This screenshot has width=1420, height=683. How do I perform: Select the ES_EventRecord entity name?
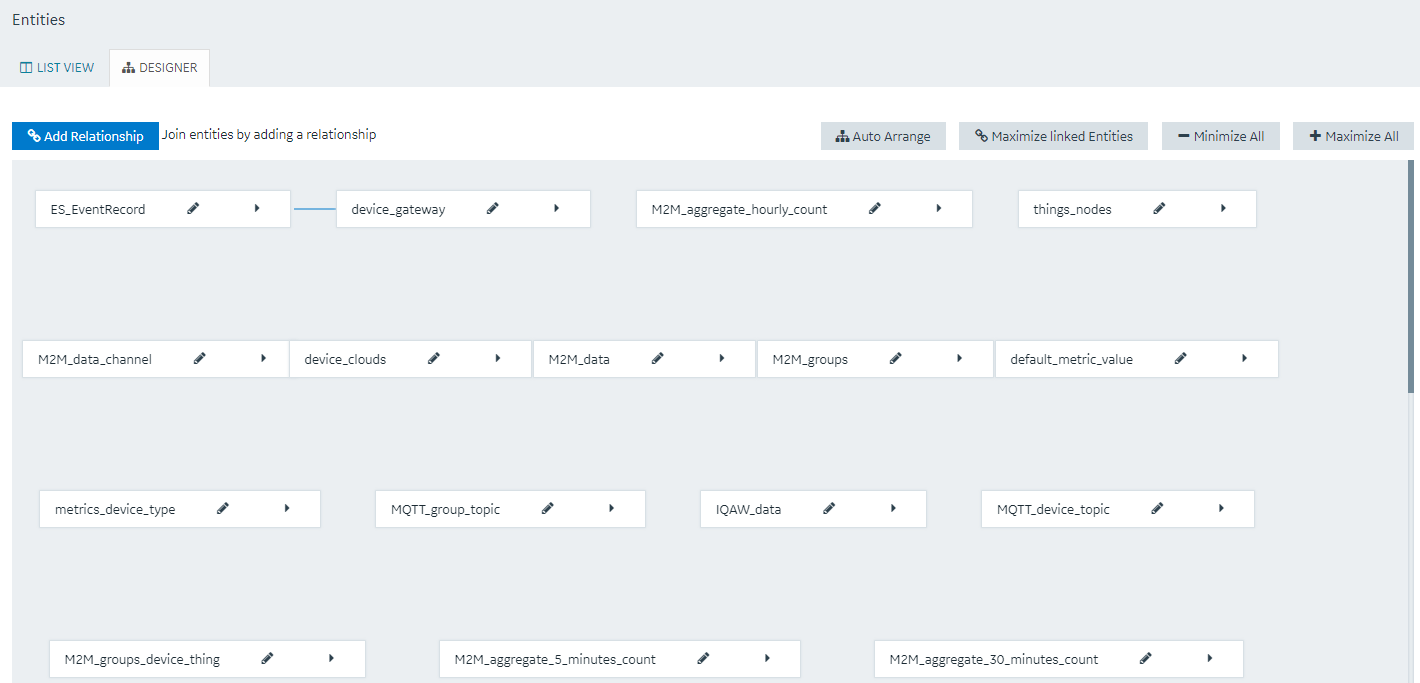(98, 210)
